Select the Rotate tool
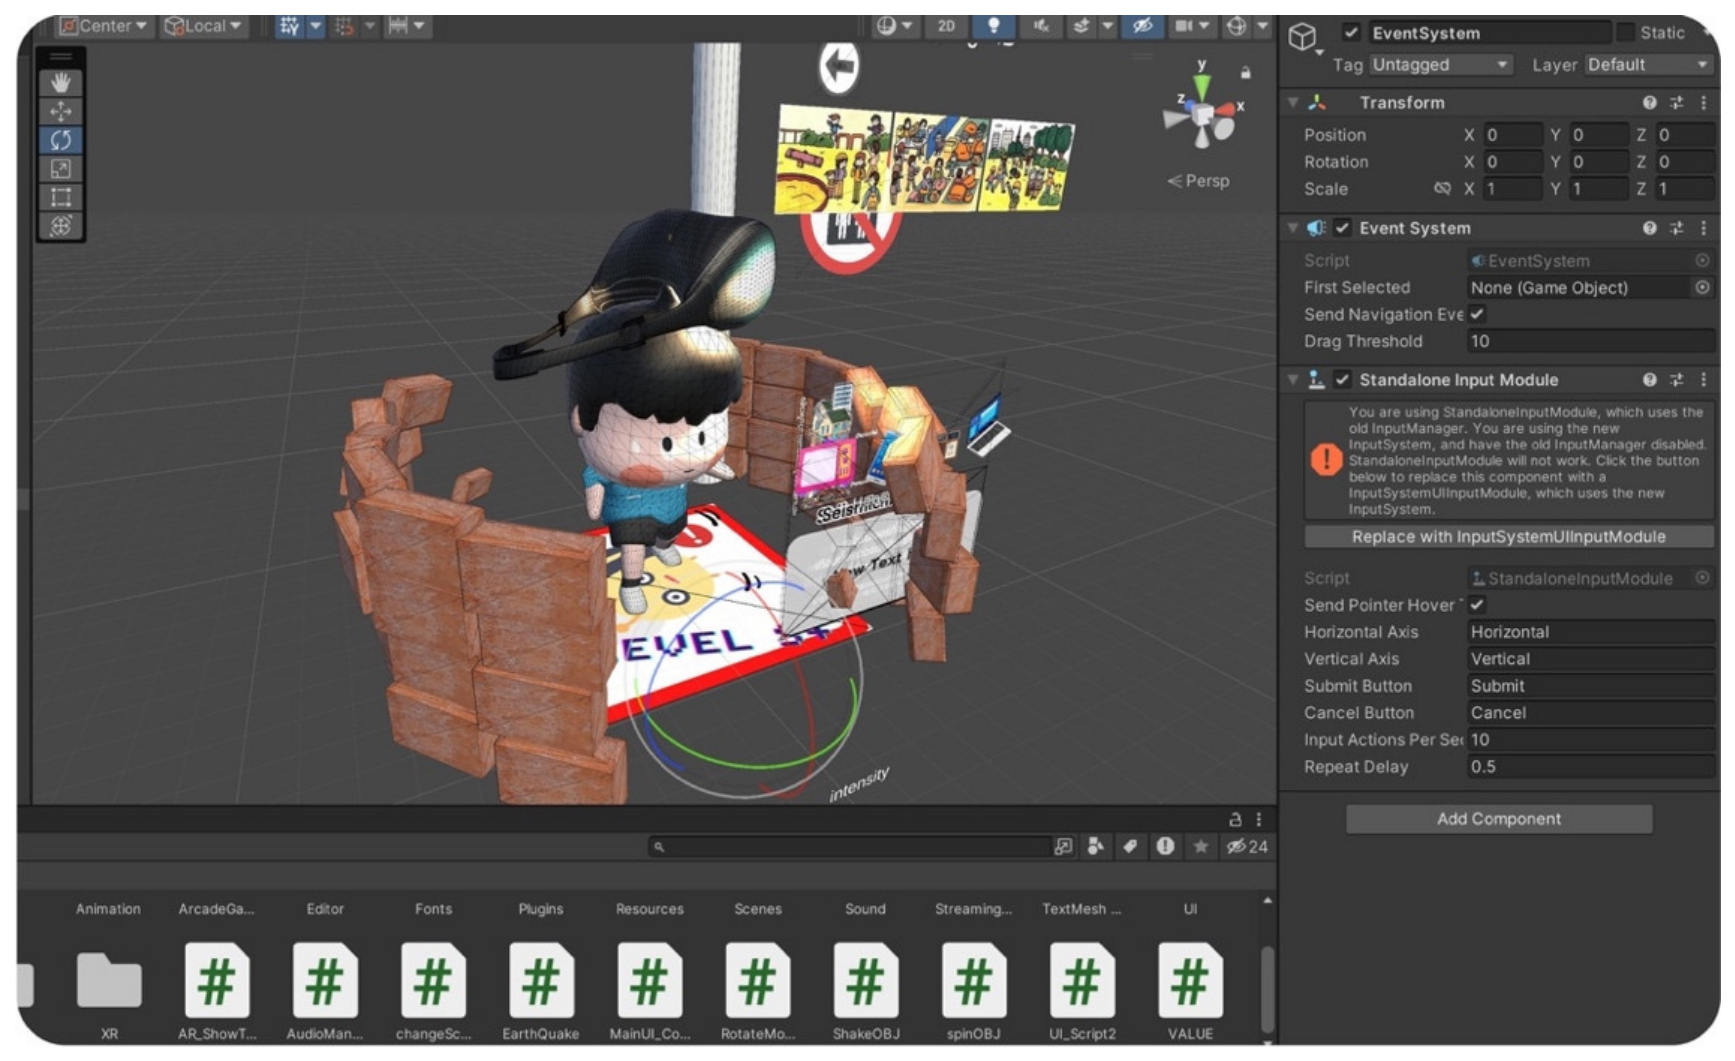The height and width of the screenshot is (1061, 1735). pyautogui.click(x=61, y=140)
